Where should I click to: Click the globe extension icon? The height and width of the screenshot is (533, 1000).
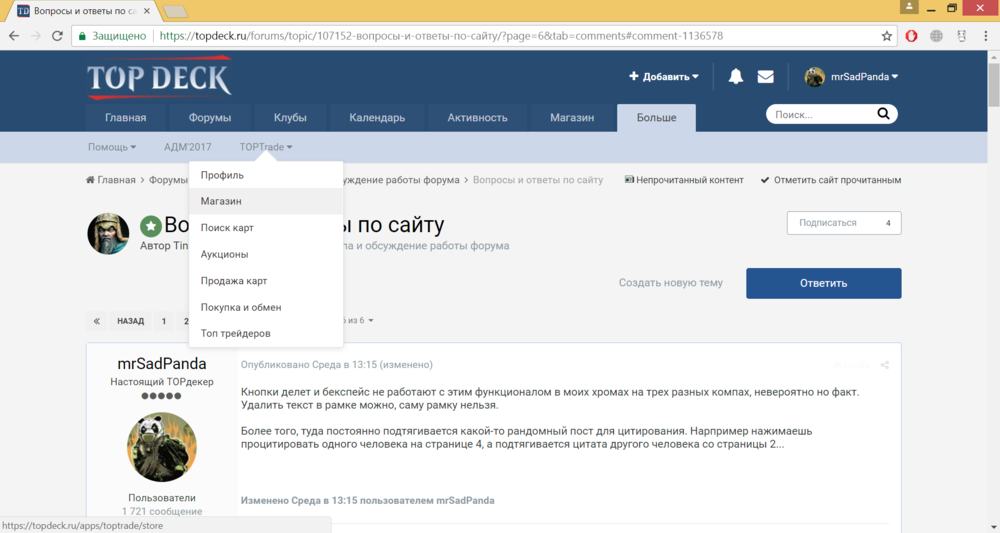936,36
